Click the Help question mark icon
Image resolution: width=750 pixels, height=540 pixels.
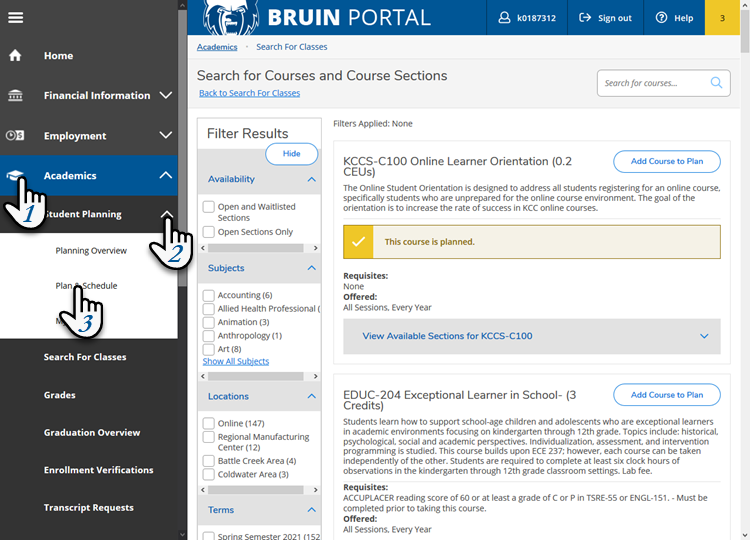point(661,18)
